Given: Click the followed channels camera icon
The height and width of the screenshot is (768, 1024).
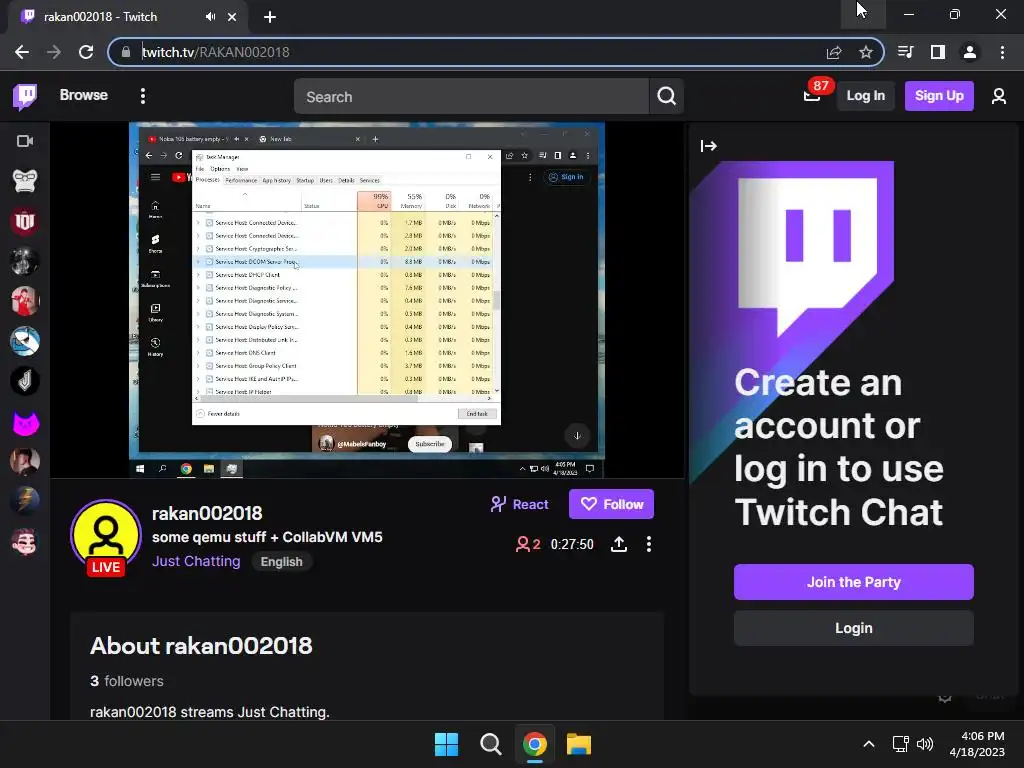Looking at the screenshot, I should (x=25, y=141).
